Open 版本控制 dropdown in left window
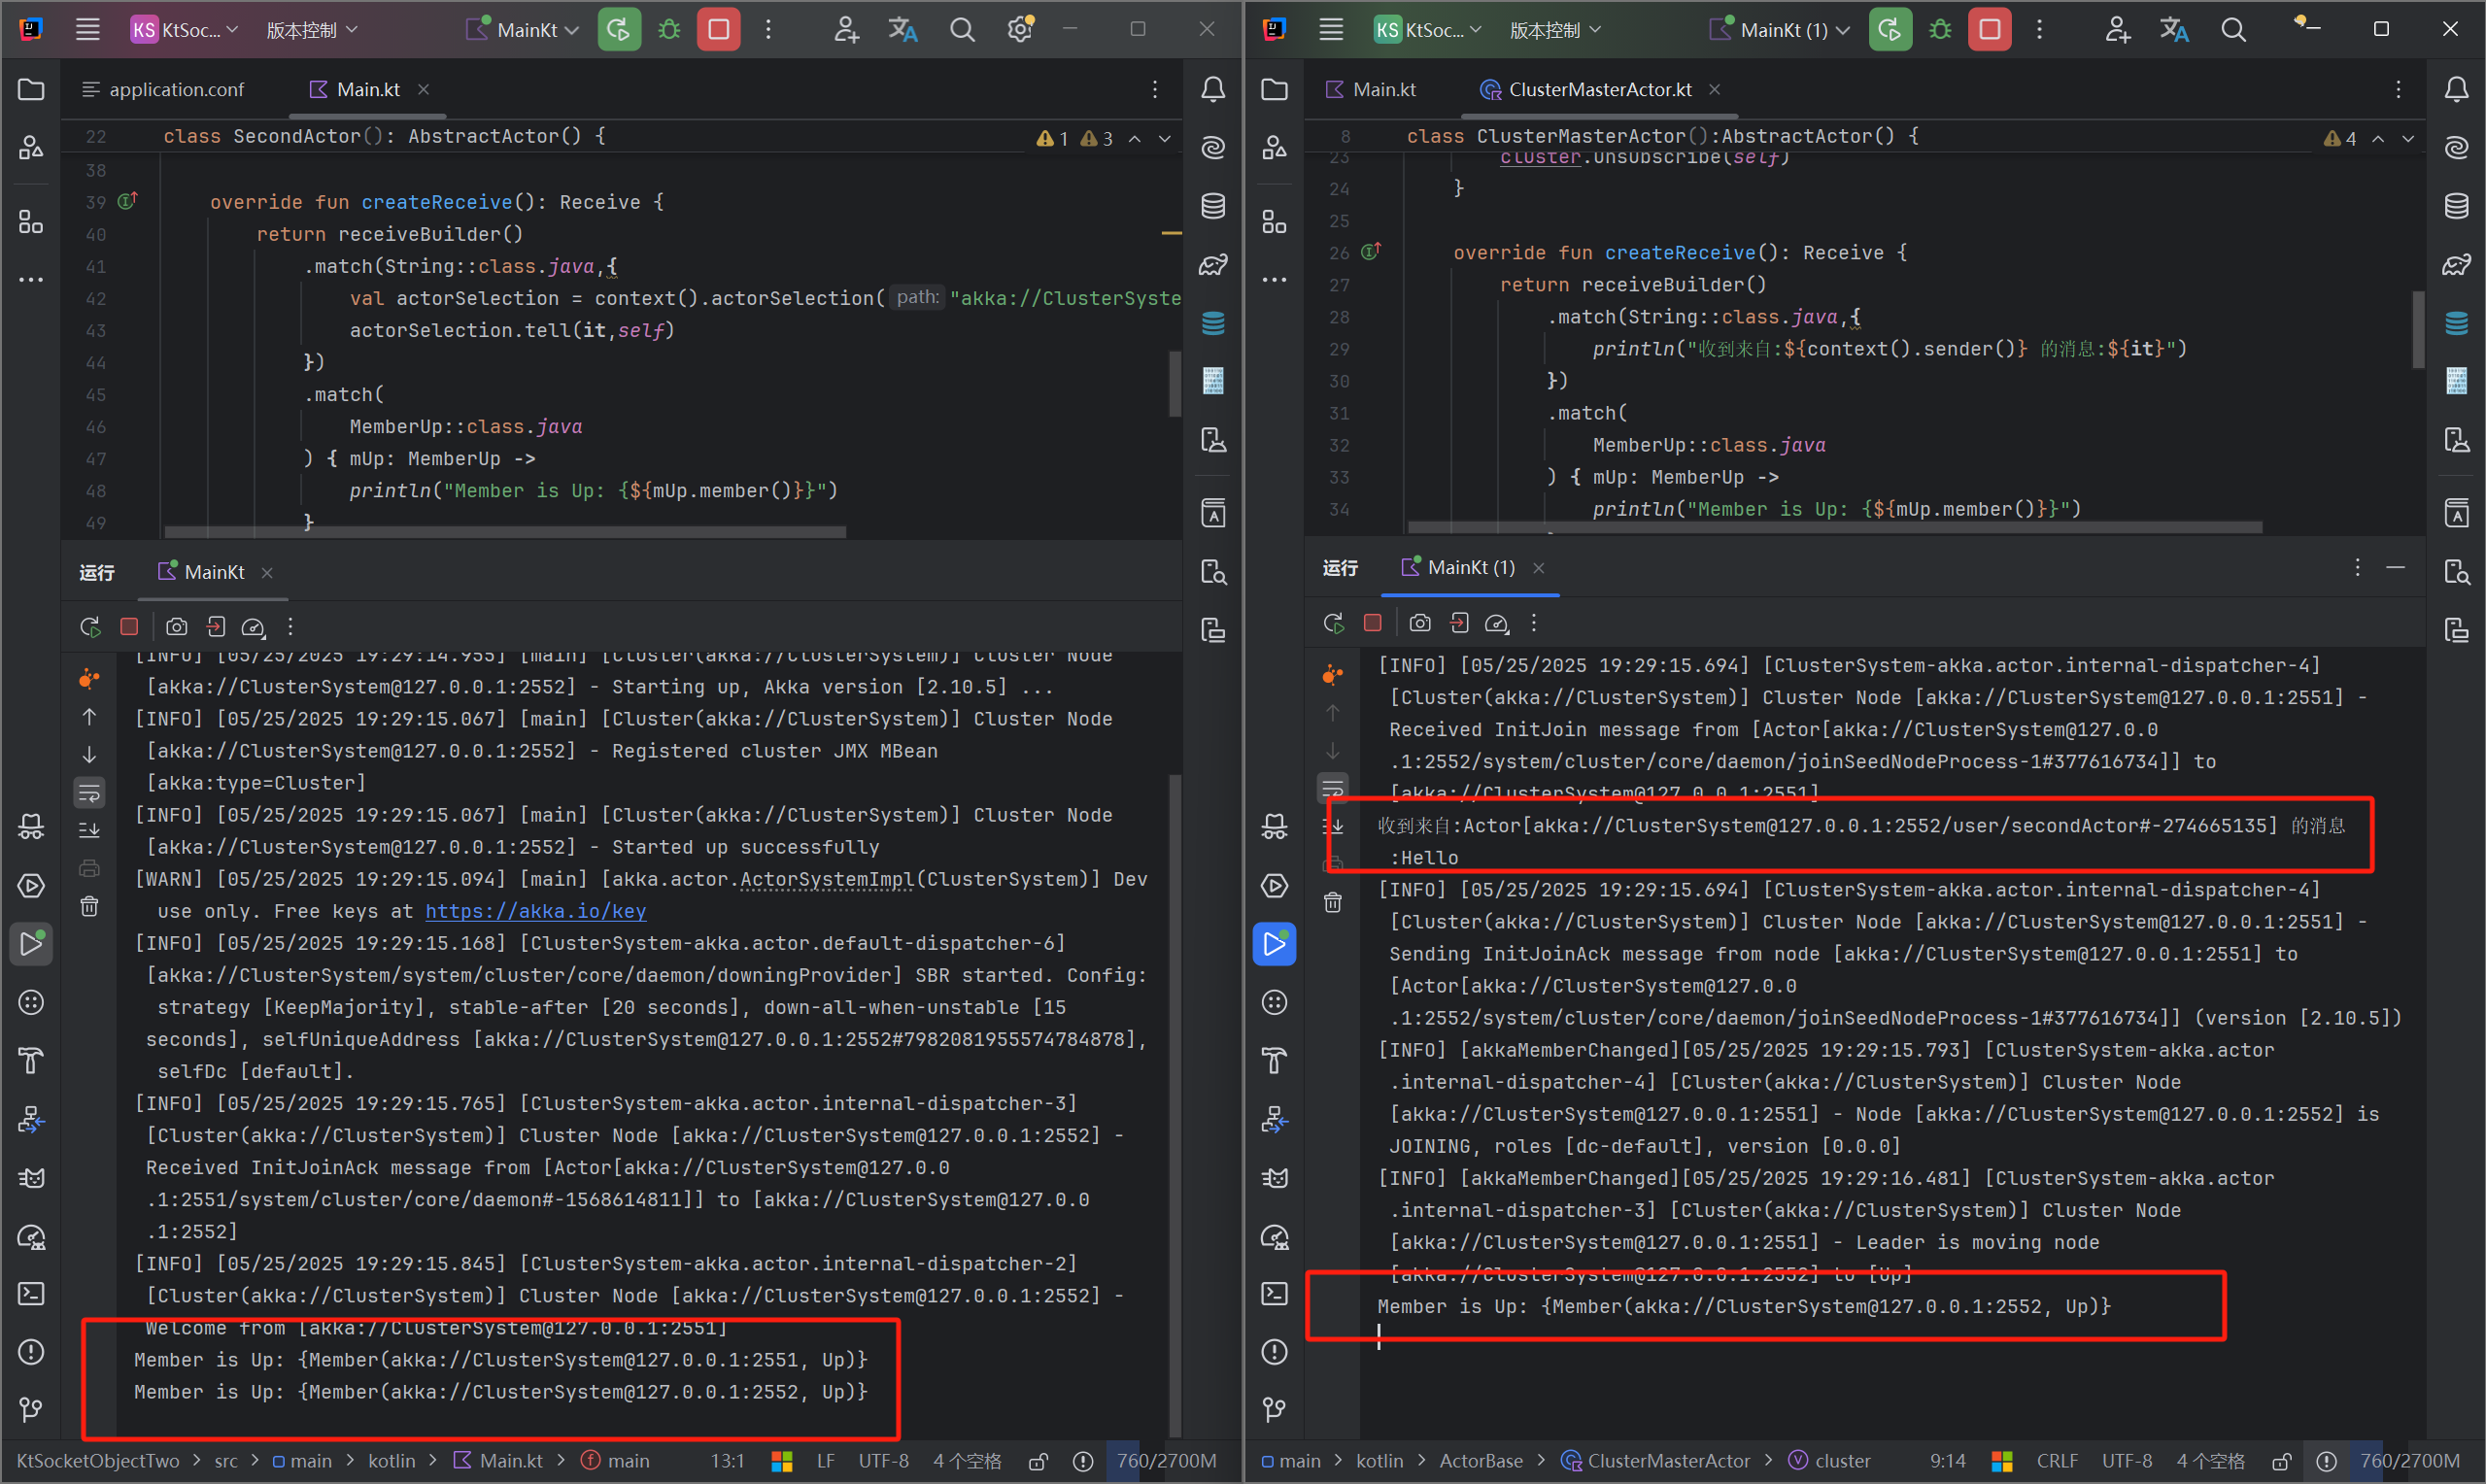Image resolution: width=2486 pixels, height=1484 pixels. tap(311, 30)
